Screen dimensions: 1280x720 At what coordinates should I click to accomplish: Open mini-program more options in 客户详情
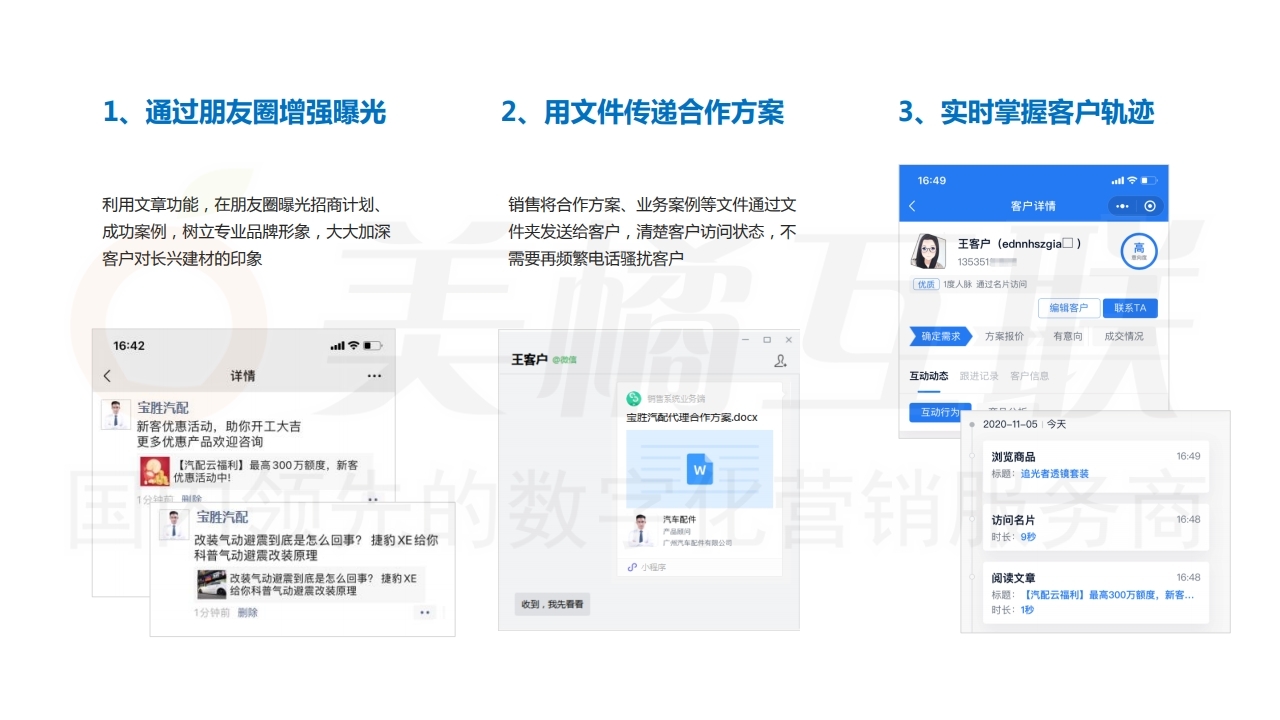coord(1122,206)
